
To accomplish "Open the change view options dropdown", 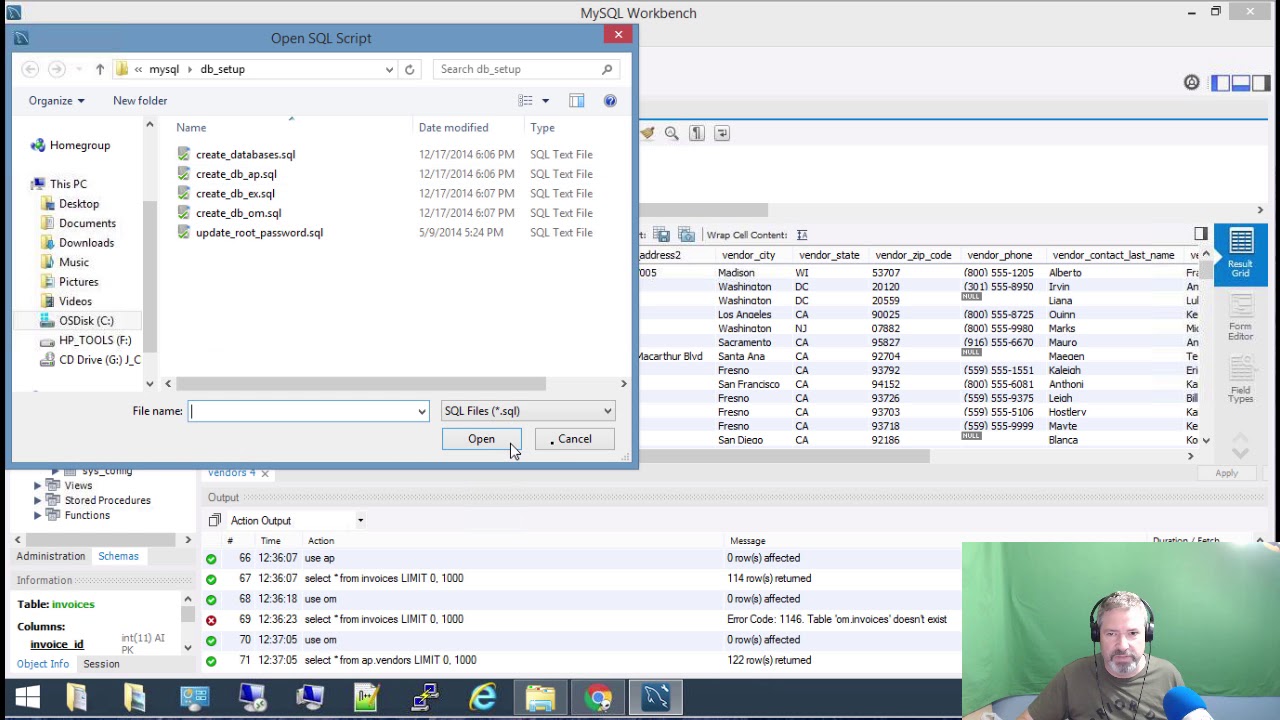I will (x=545, y=100).
